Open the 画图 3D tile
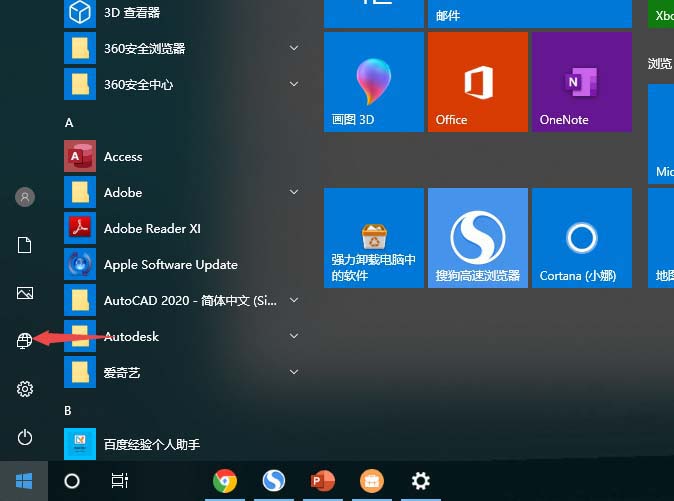 (374, 82)
